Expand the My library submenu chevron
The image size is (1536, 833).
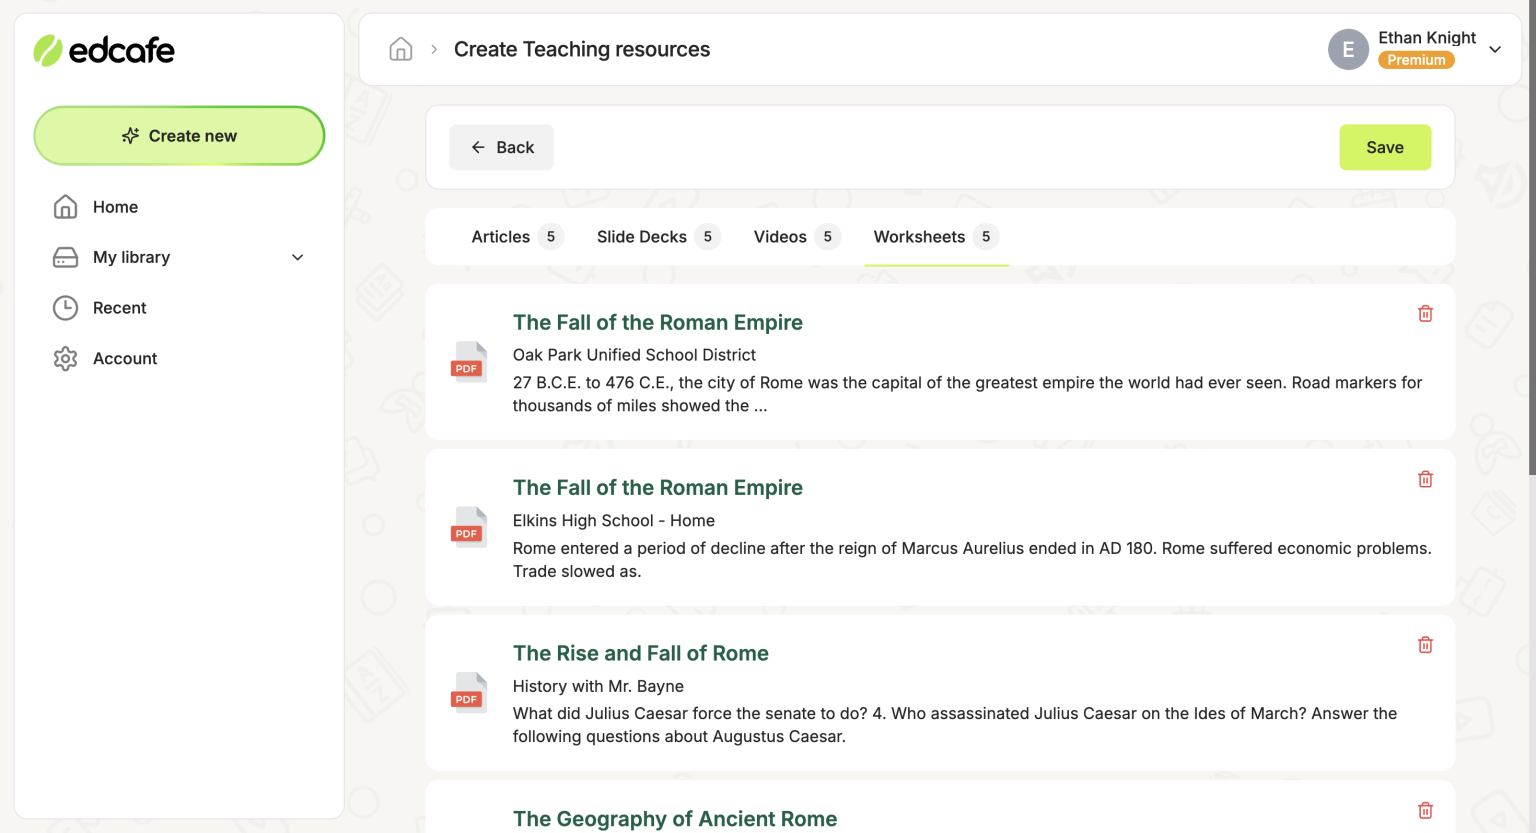point(297,257)
